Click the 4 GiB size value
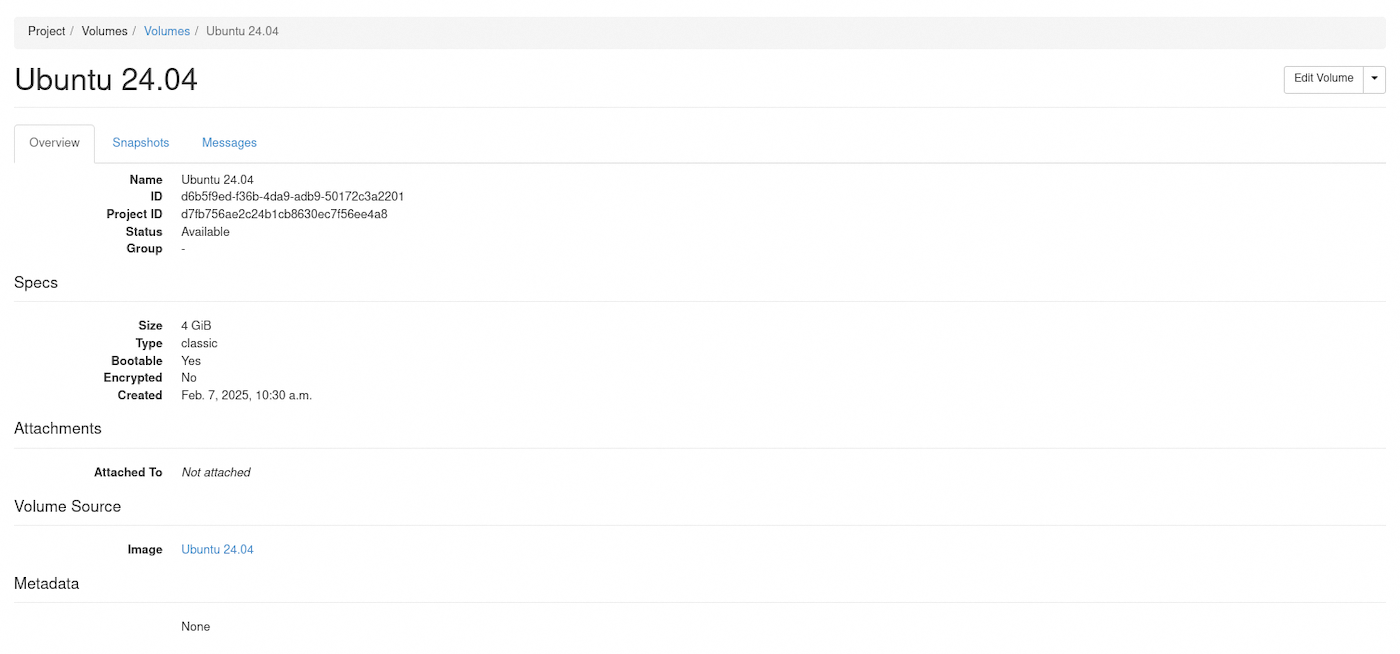This screenshot has height=654, width=1400. (x=196, y=326)
